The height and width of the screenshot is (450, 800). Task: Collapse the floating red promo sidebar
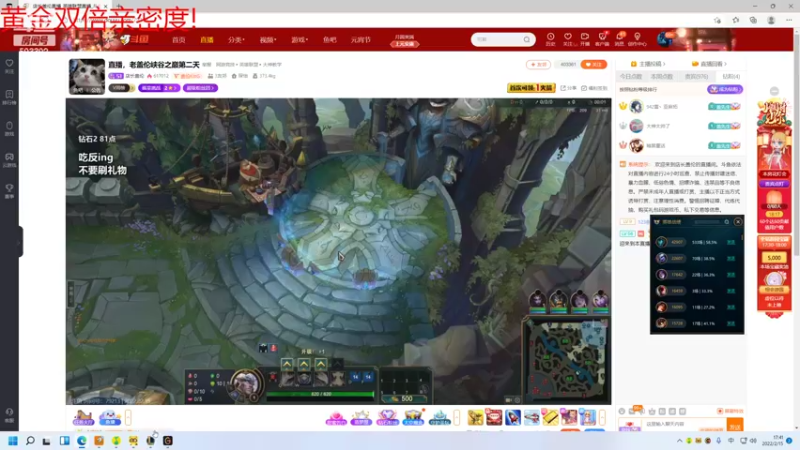coord(774,91)
